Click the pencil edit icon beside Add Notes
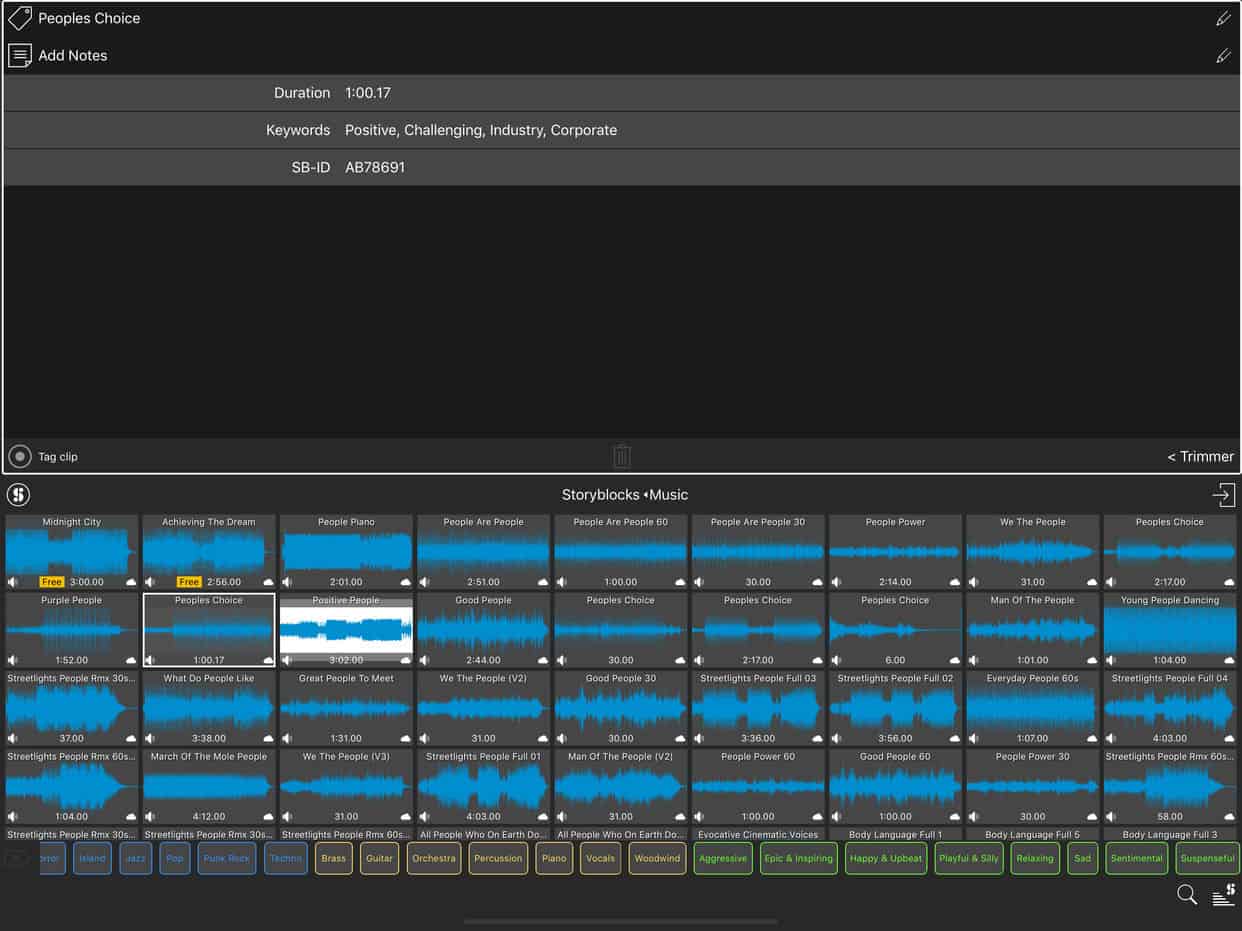The width and height of the screenshot is (1242, 931). (x=1223, y=56)
